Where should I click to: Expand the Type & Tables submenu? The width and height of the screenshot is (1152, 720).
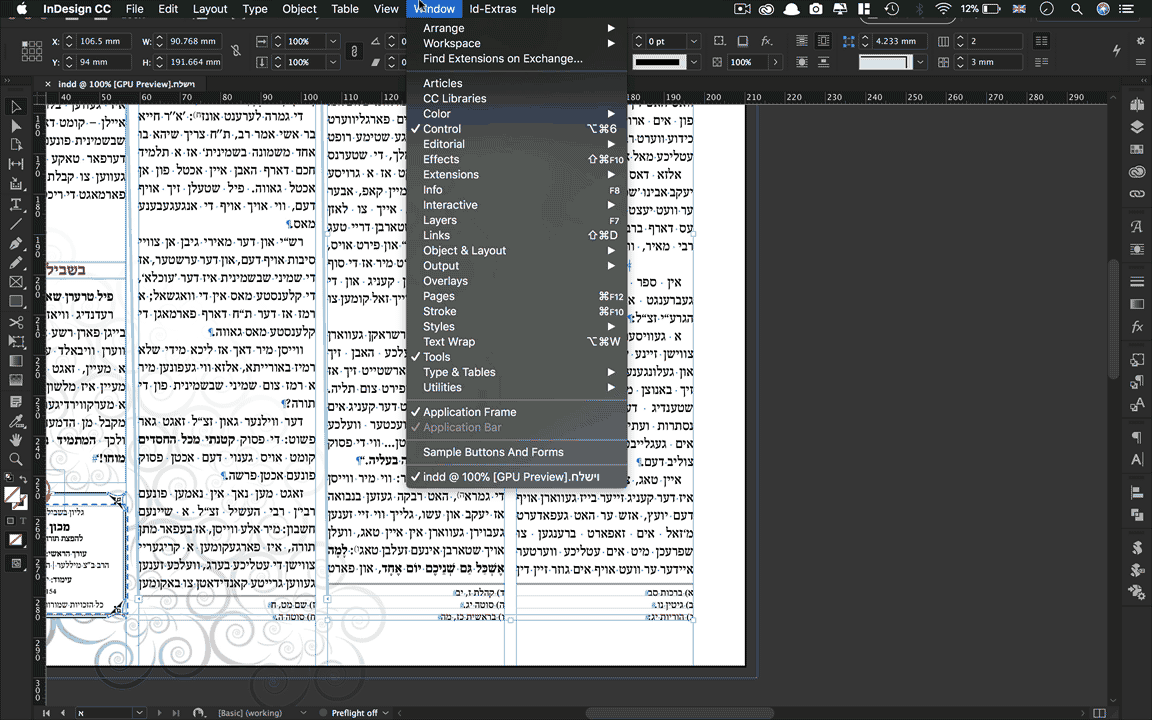pos(459,372)
